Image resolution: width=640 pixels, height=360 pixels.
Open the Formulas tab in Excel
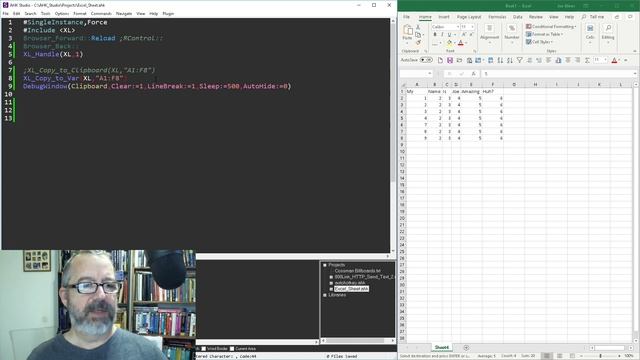coord(497,17)
